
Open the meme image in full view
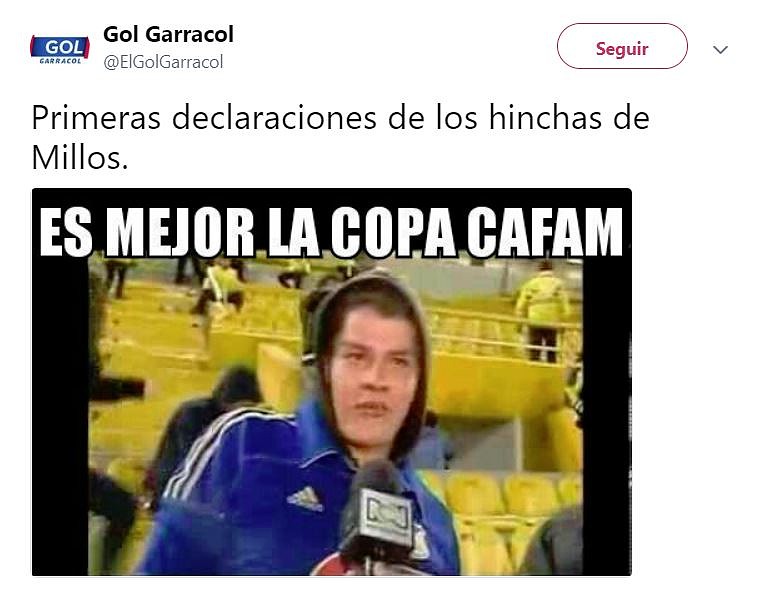(x=332, y=382)
